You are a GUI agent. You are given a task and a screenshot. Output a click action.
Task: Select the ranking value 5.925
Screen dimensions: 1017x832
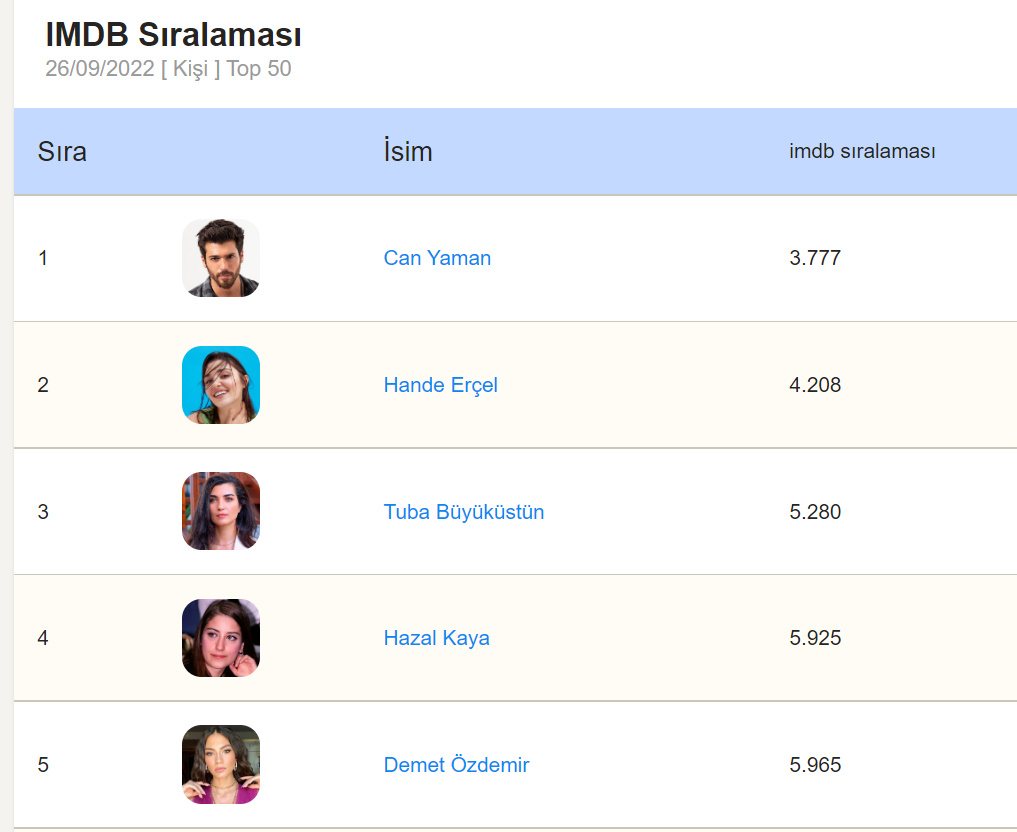pyautogui.click(x=815, y=638)
